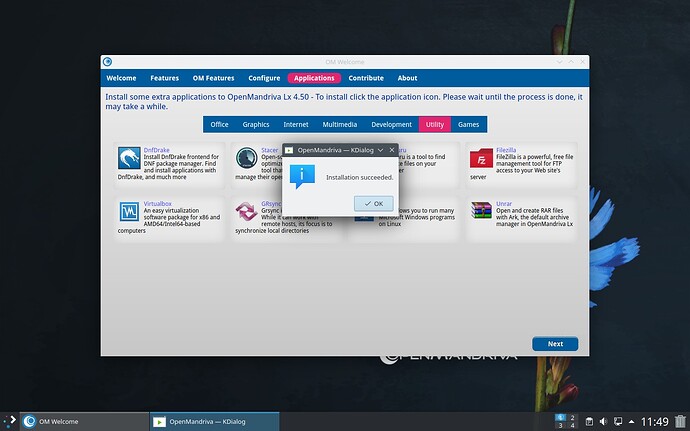
Task: Switch to virtual desktop 3 in pager
Action: (x=560, y=426)
